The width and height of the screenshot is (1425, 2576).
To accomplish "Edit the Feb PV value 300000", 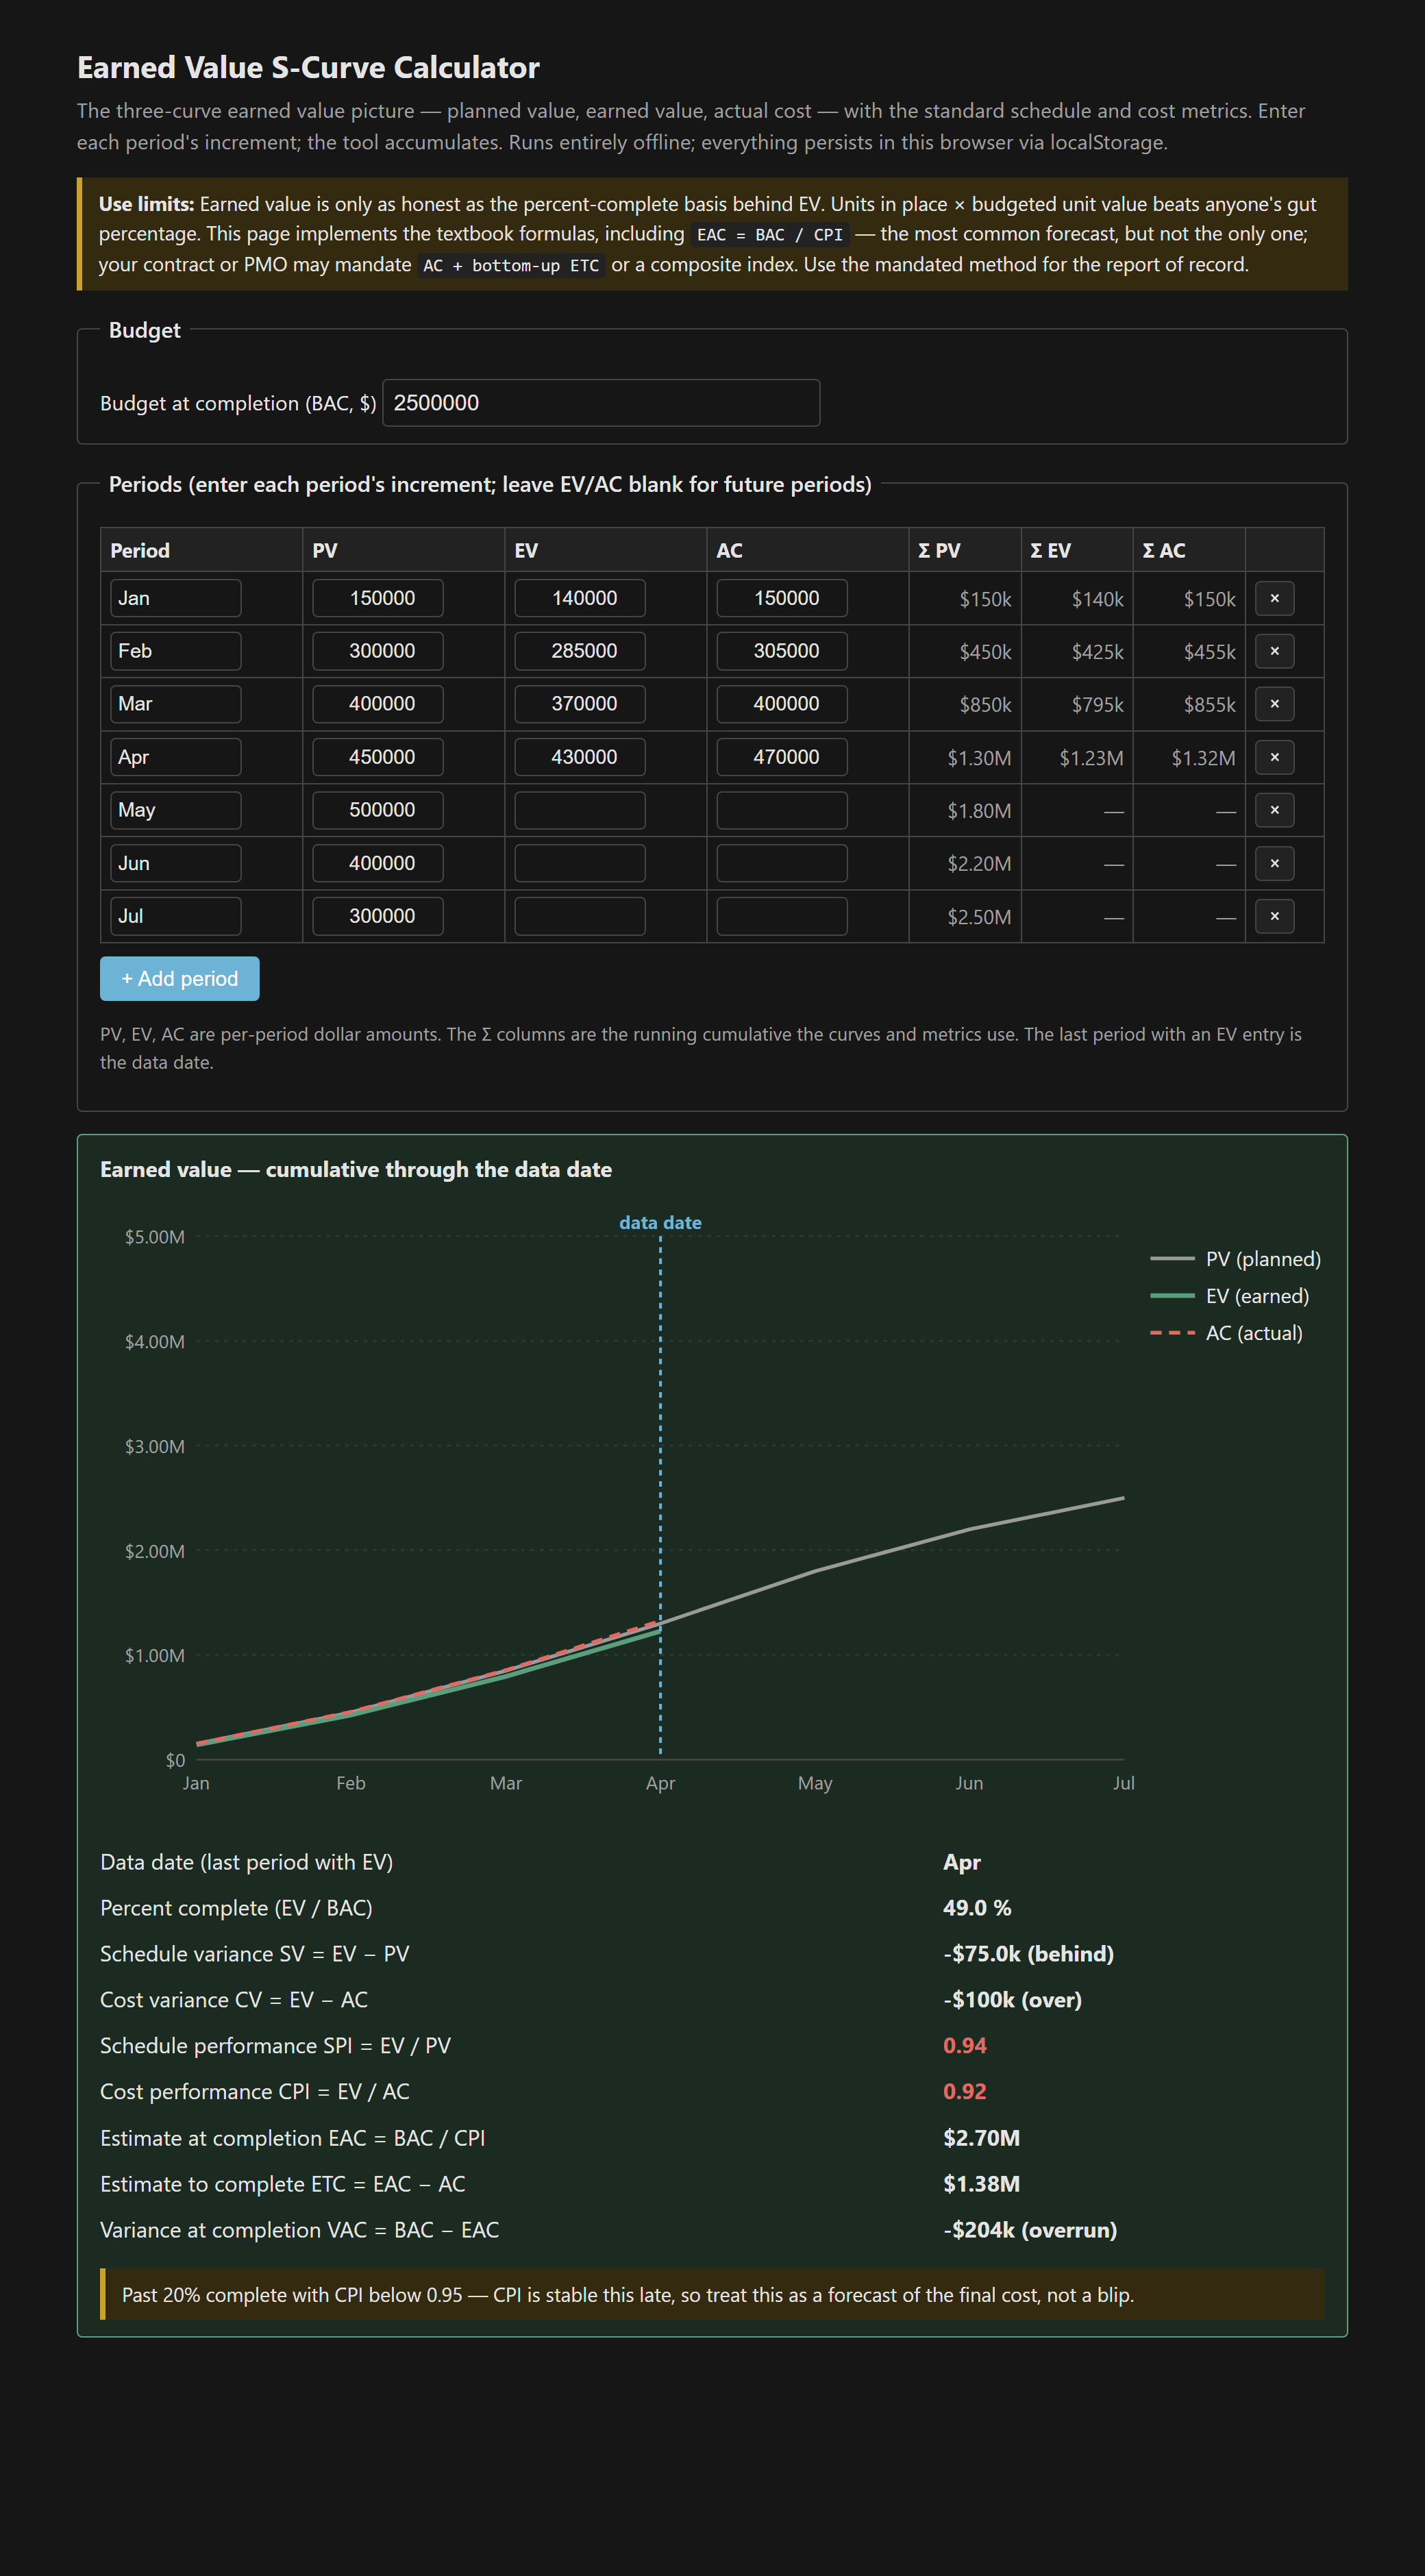I will [x=378, y=651].
